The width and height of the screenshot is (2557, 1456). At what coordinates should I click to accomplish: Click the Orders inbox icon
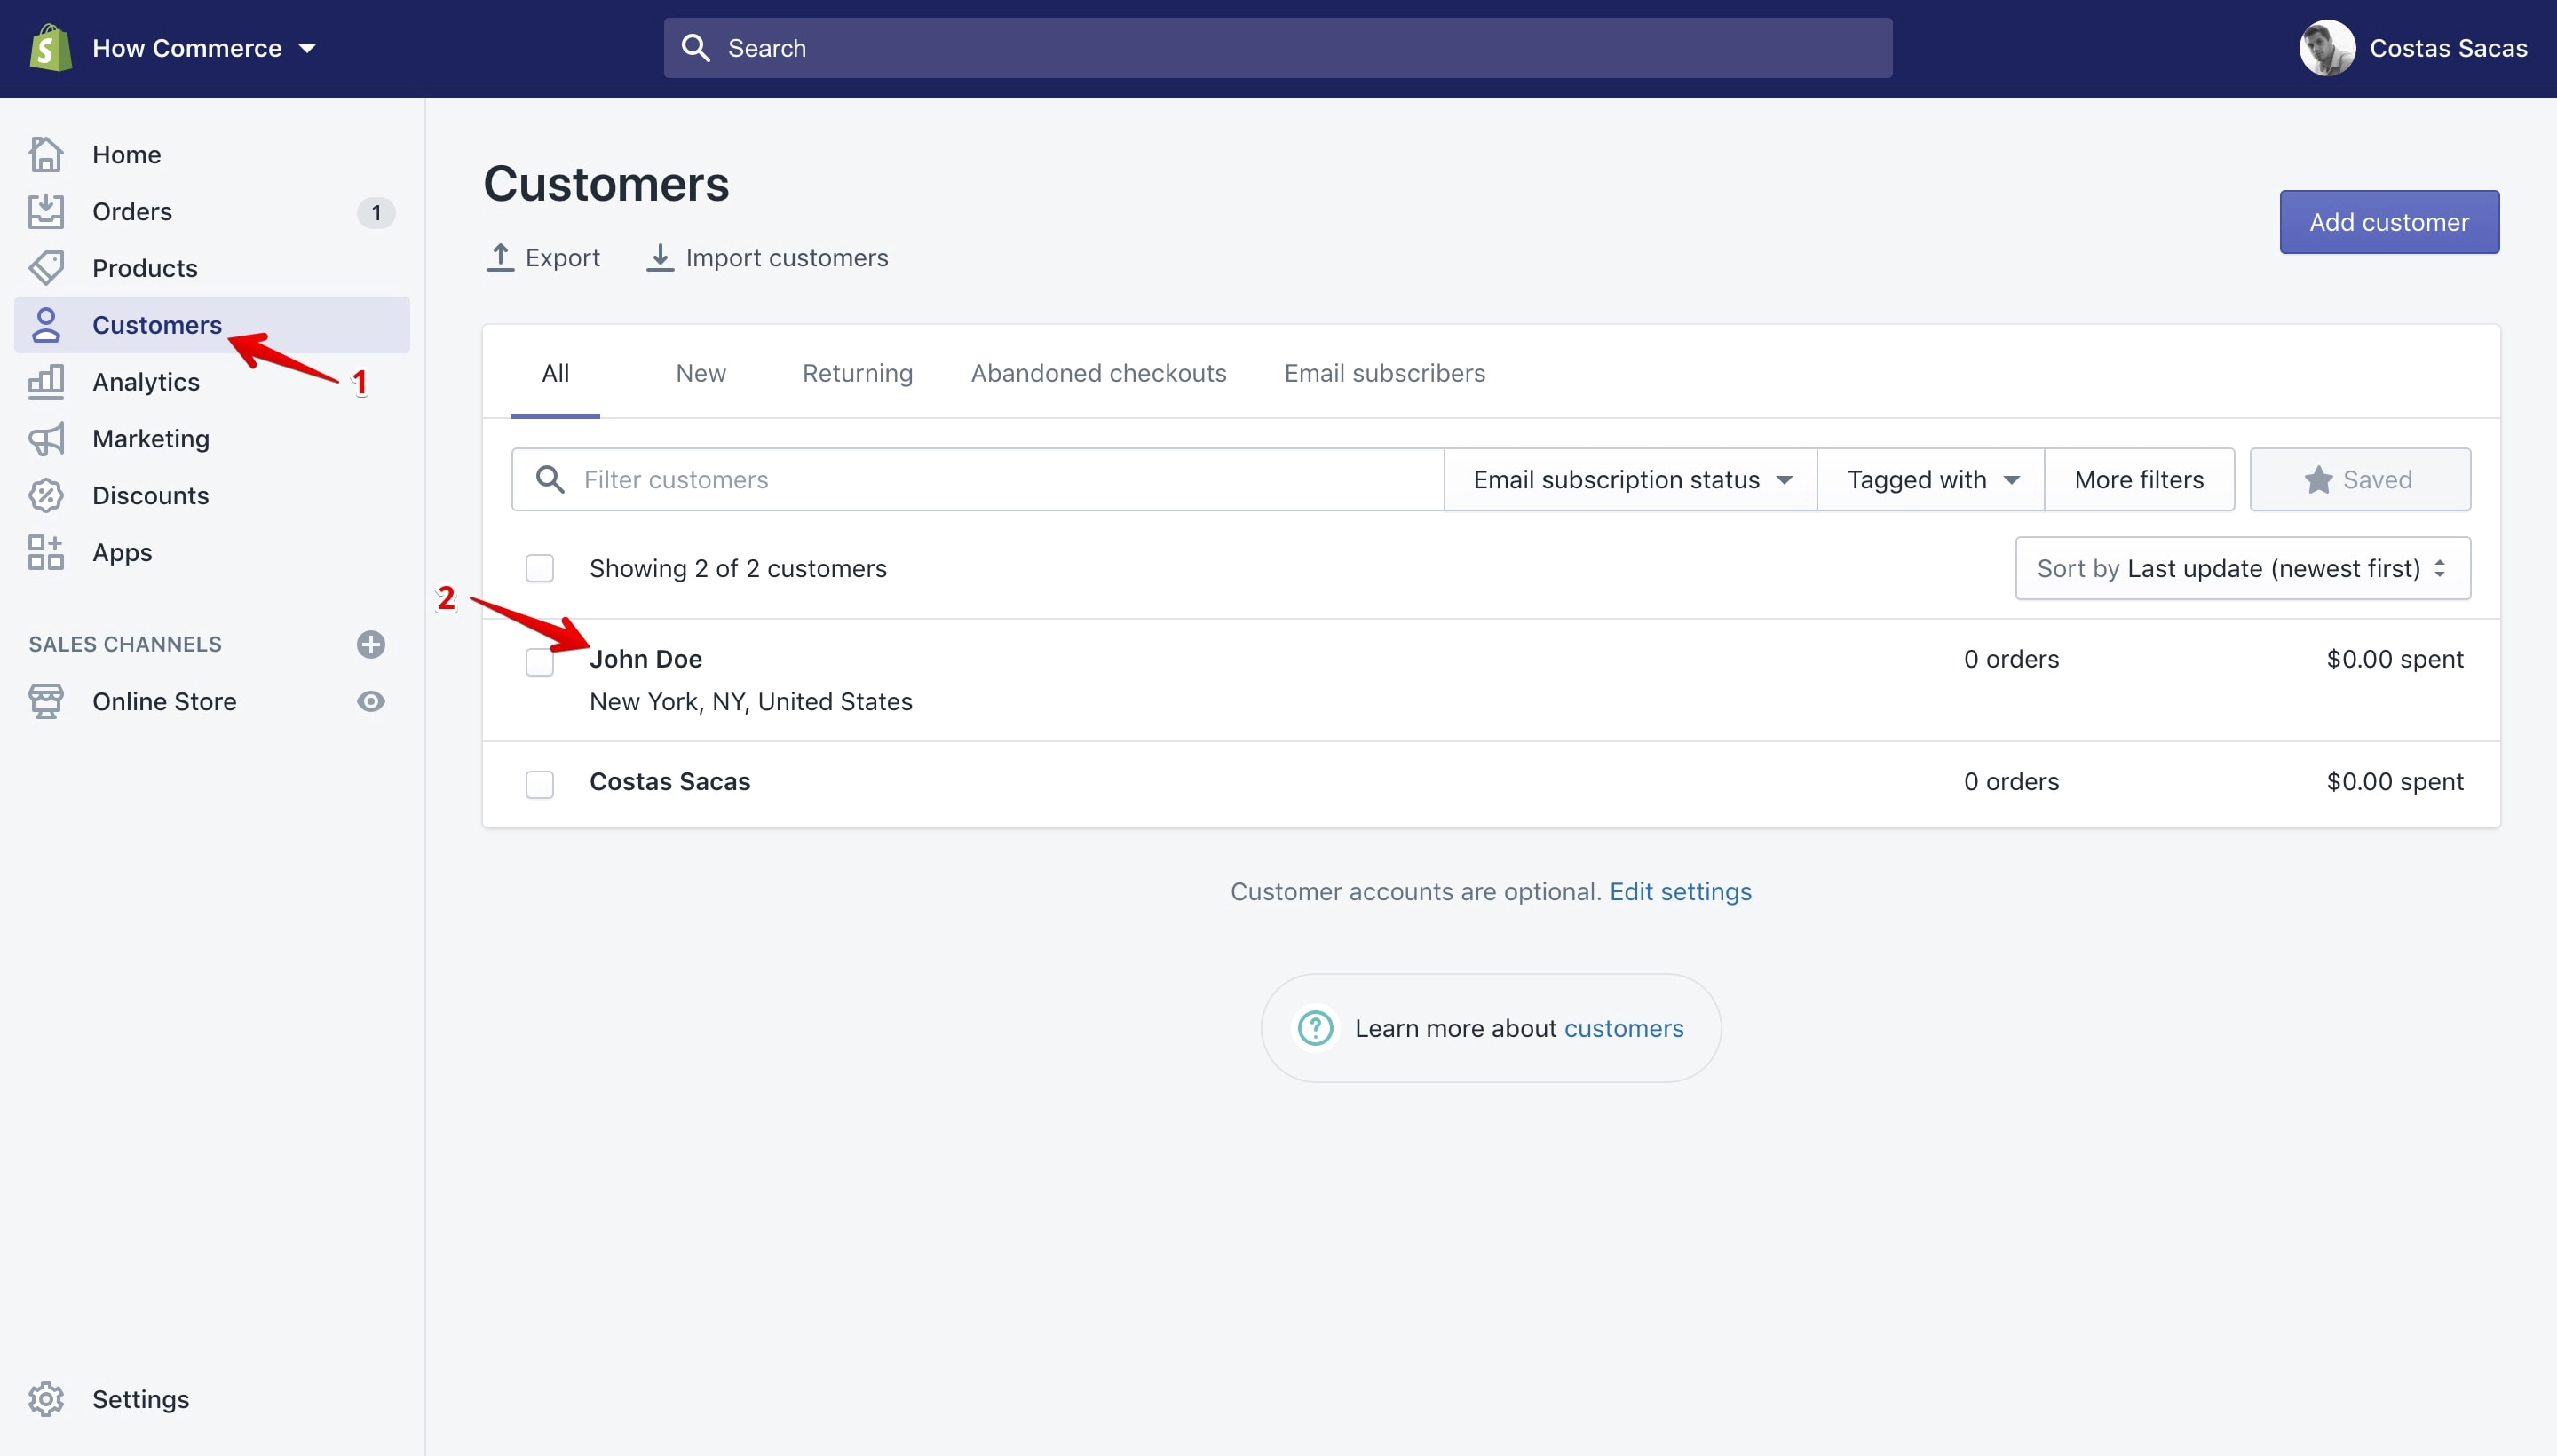click(46, 211)
